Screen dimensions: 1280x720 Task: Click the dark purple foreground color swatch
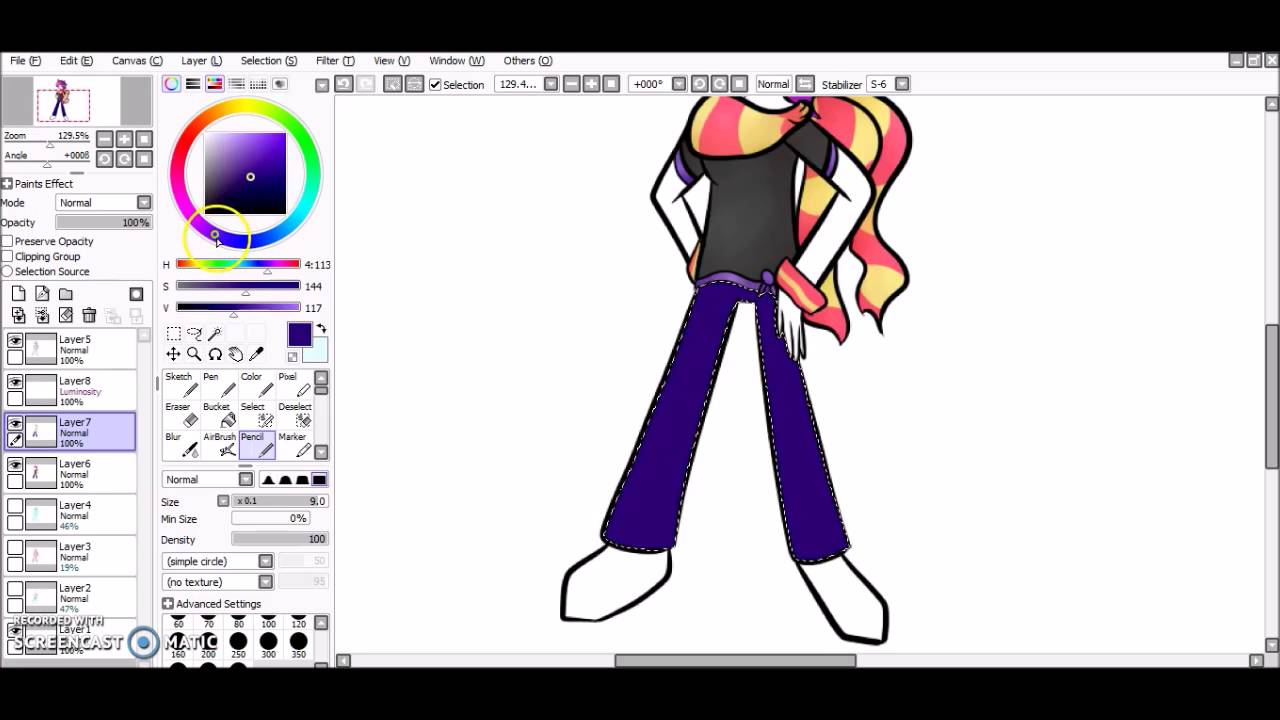[x=299, y=335]
